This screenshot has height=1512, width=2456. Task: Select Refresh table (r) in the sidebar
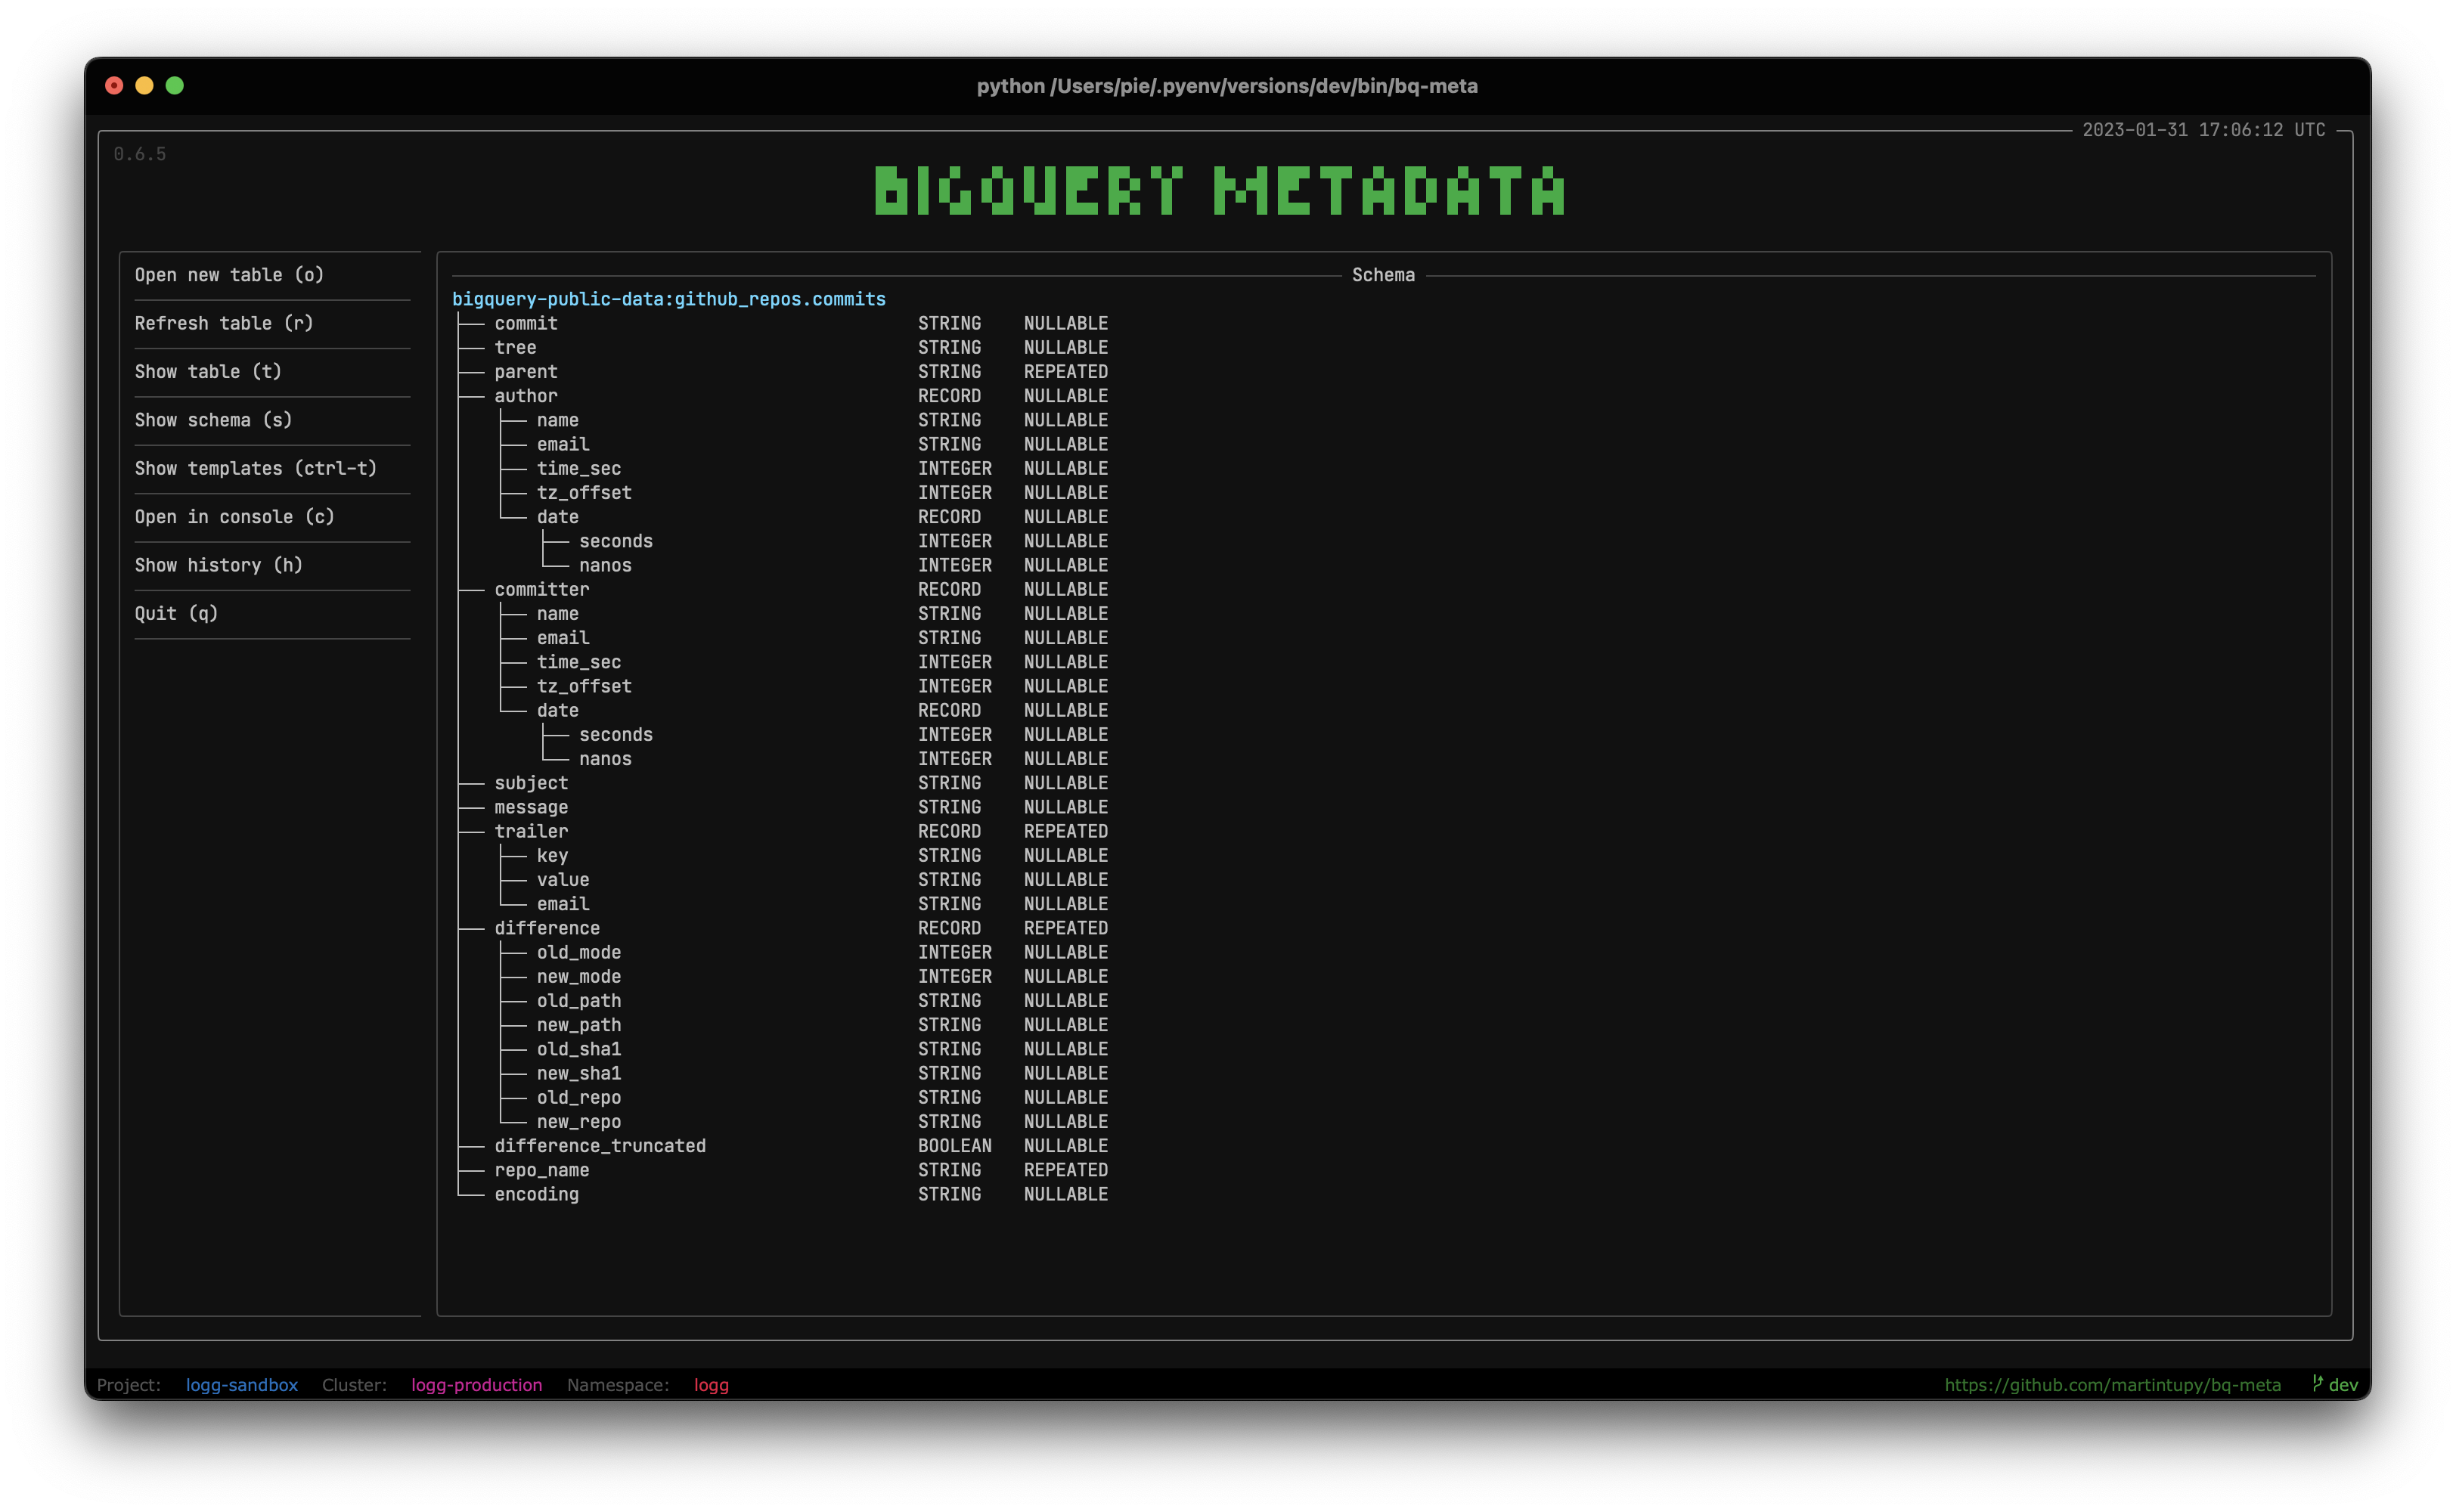(224, 323)
